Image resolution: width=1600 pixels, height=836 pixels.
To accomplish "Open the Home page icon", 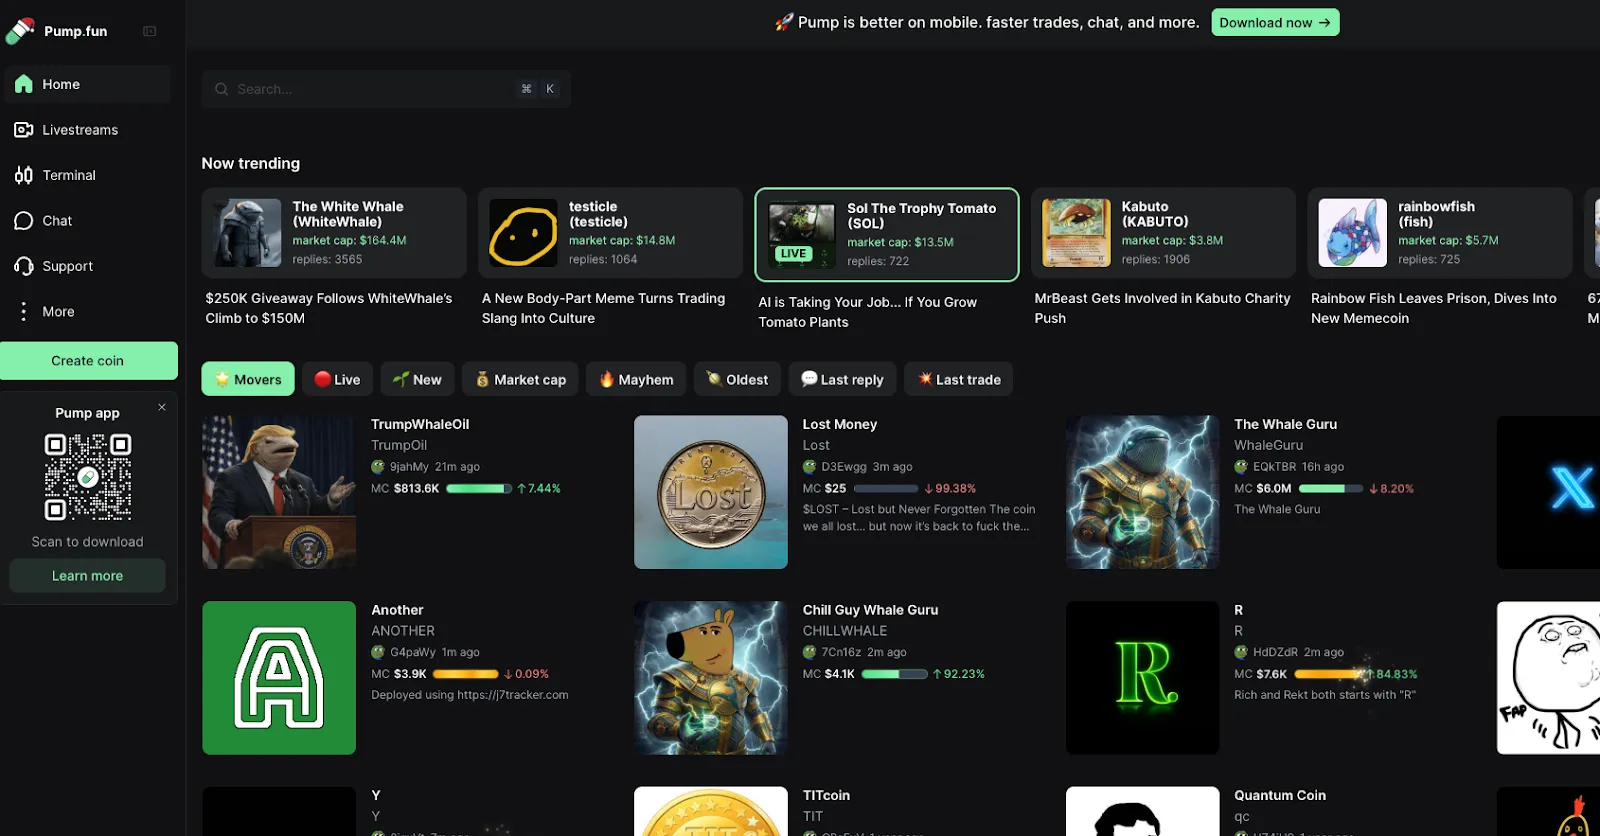I will (24, 84).
